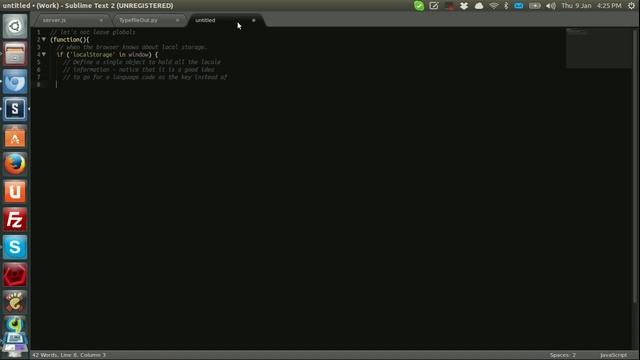This screenshot has height=360, width=640.
Task: Launch Chromium browser from the dock
Action: (15, 81)
